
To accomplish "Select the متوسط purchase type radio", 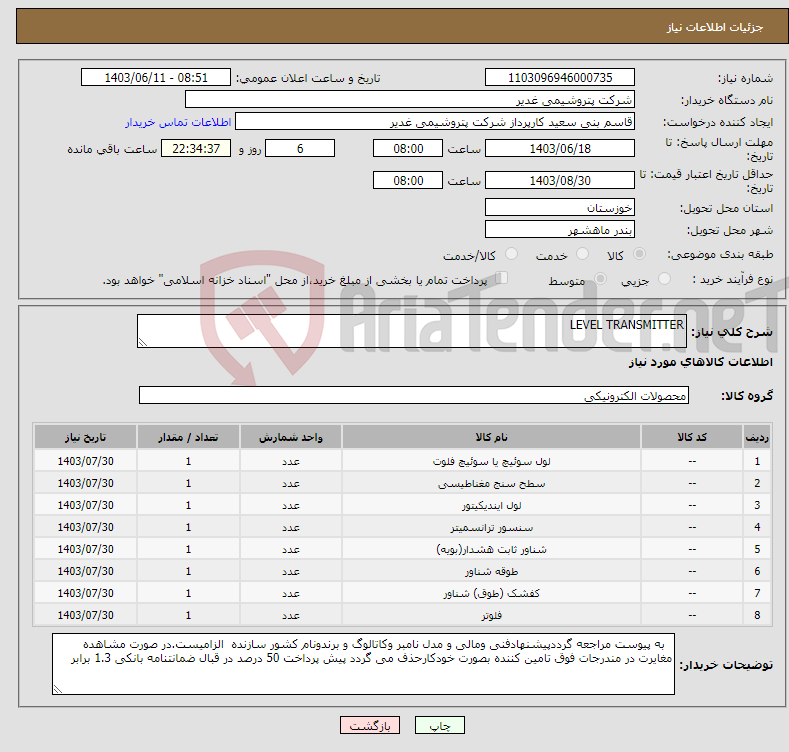I will (x=600, y=279).
